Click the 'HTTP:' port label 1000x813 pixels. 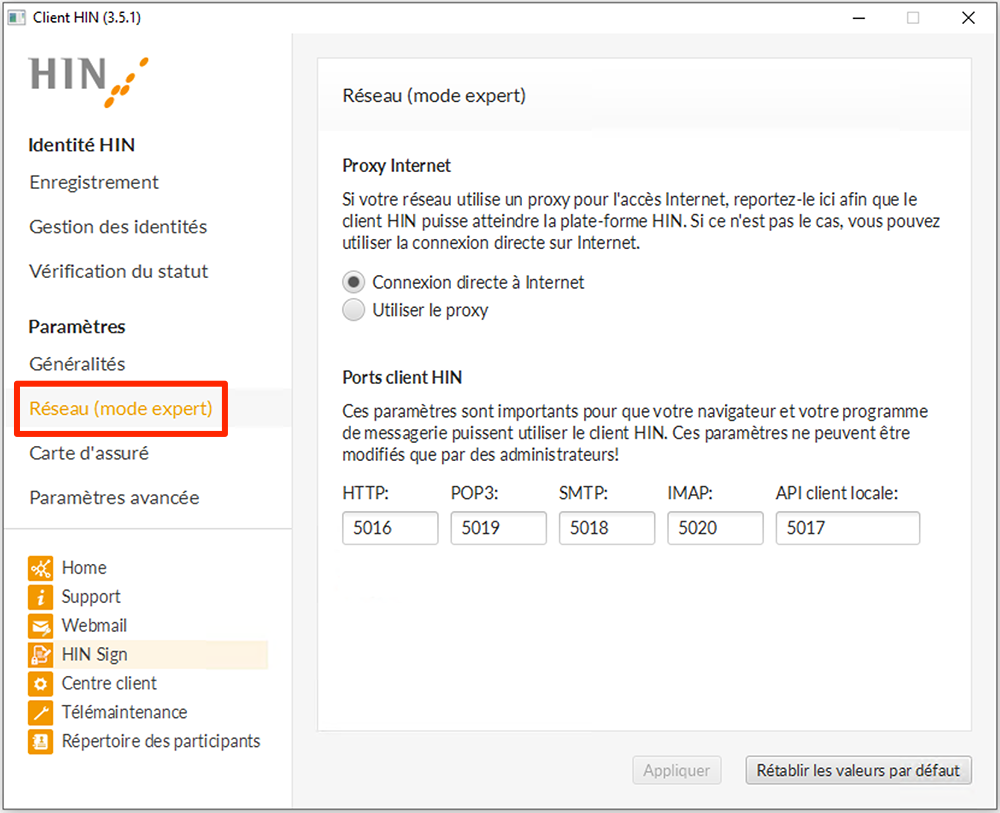[x=365, y=493]
